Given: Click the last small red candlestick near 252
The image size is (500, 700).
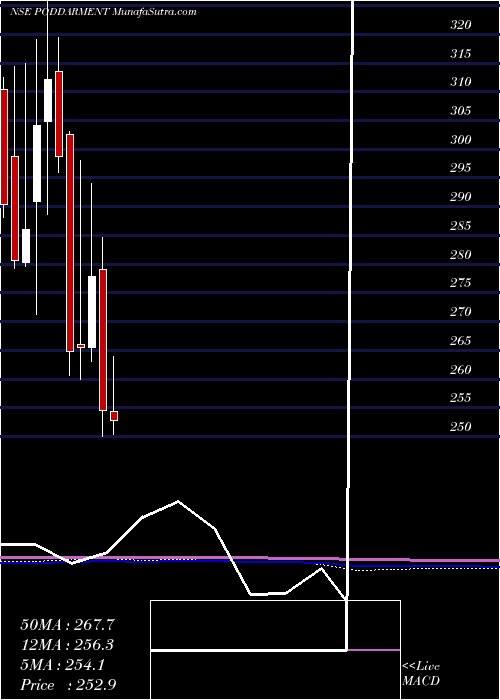Looking at the screenshot, I should coord(114,416).
